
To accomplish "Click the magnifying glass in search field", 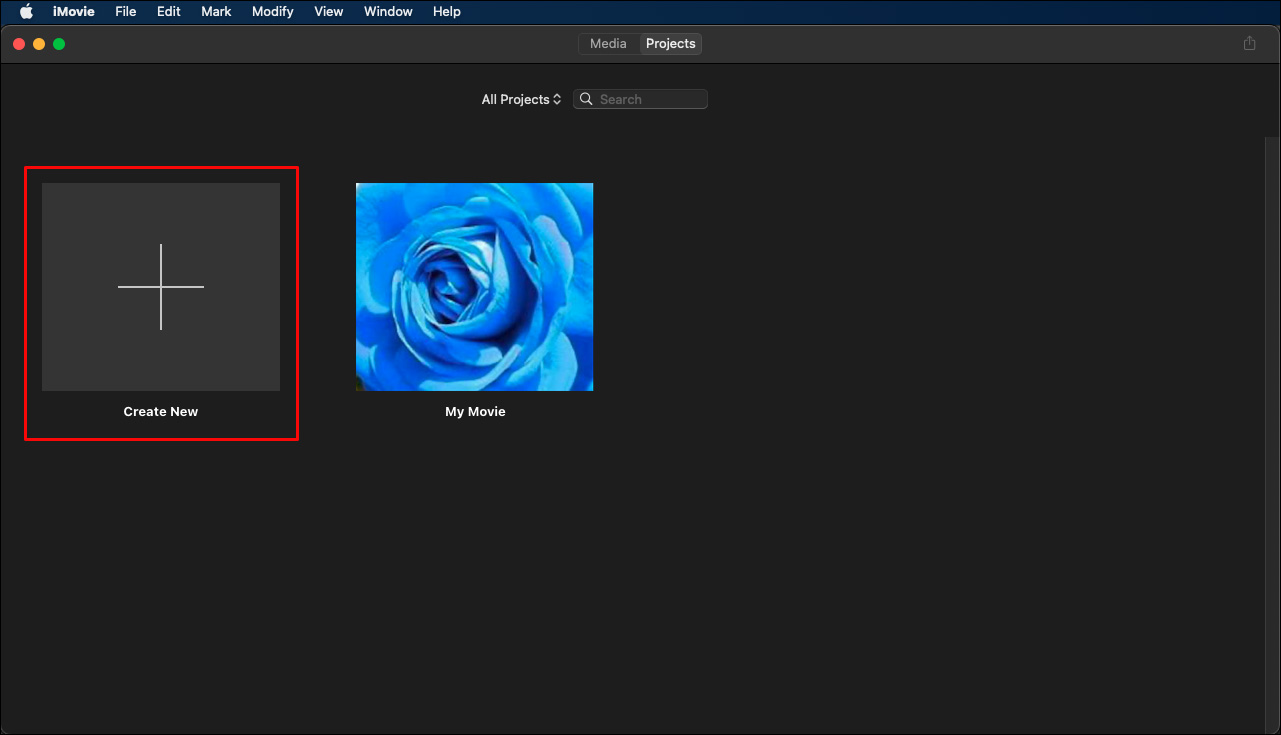I will (587, 99).
